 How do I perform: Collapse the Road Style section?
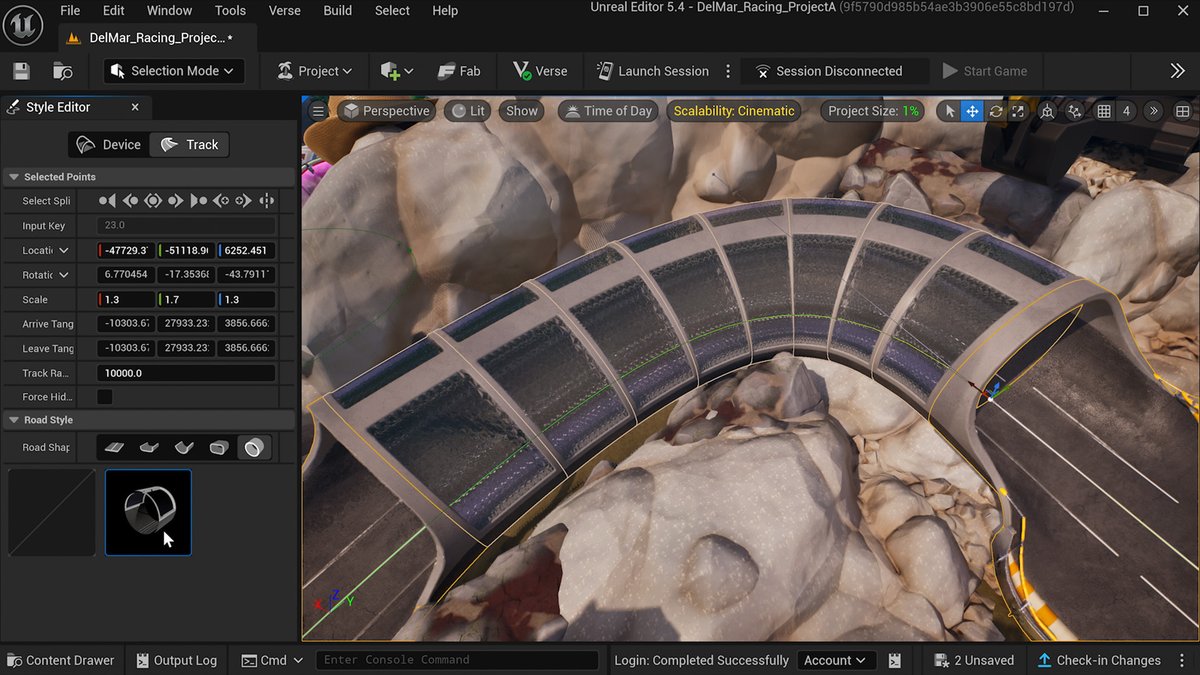tap(14, 420)
